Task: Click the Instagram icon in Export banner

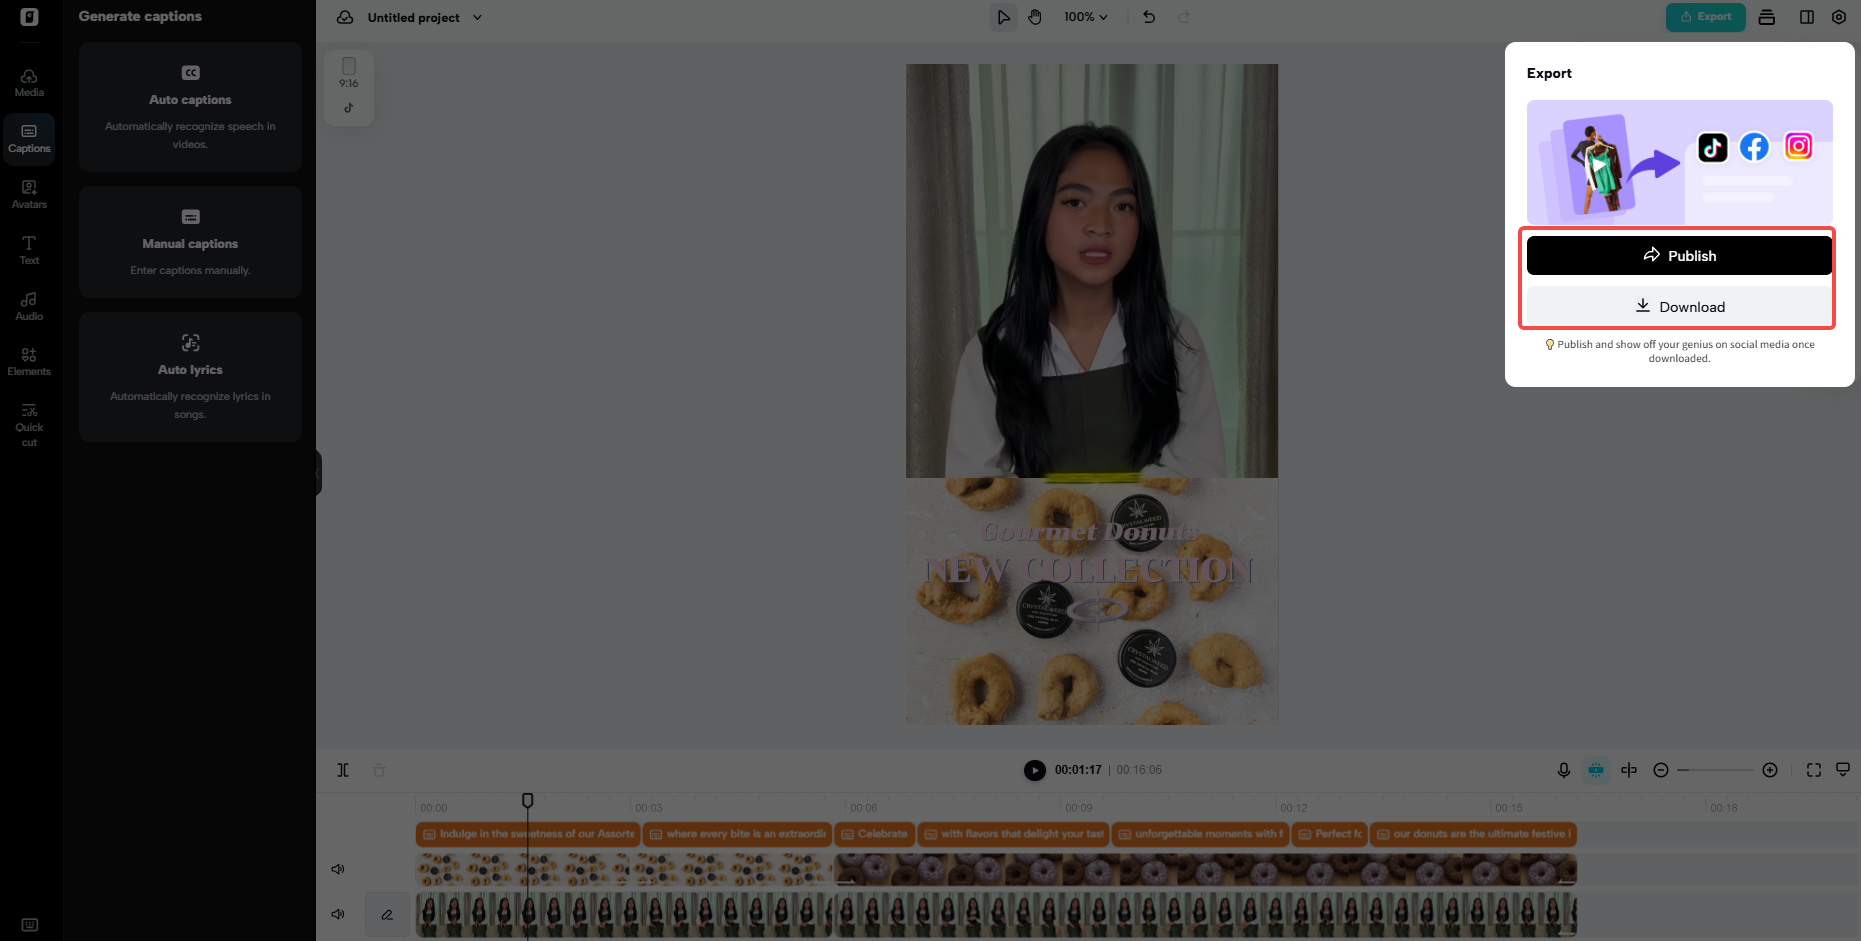Action: coord(1799,147)
